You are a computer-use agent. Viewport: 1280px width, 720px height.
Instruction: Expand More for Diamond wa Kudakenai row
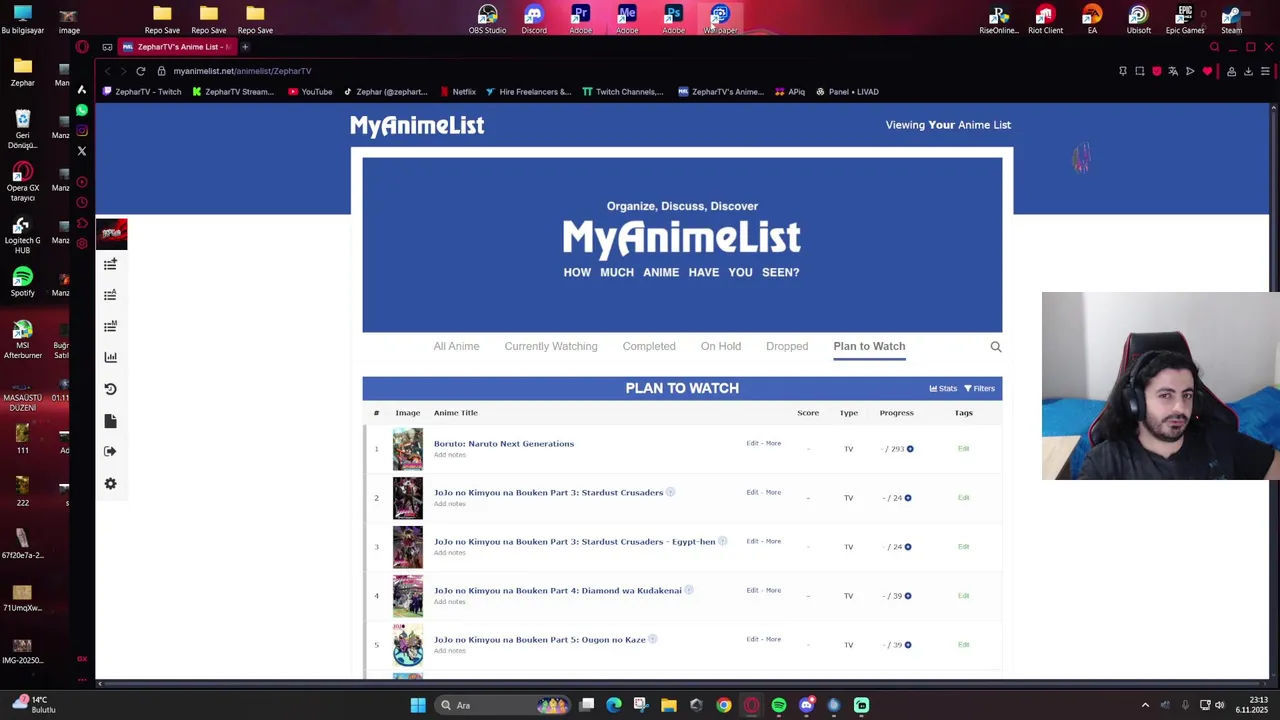click(x=773, y=590)
